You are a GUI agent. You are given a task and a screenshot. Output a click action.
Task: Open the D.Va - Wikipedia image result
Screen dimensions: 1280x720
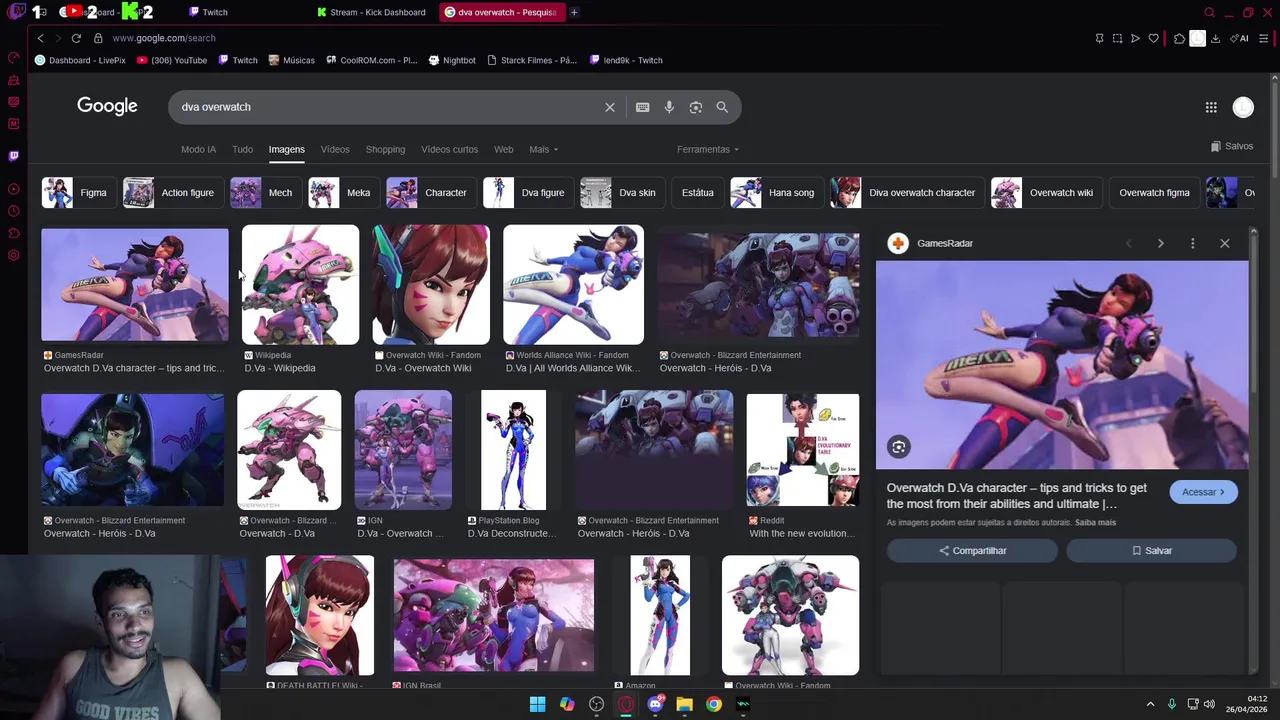300,285
